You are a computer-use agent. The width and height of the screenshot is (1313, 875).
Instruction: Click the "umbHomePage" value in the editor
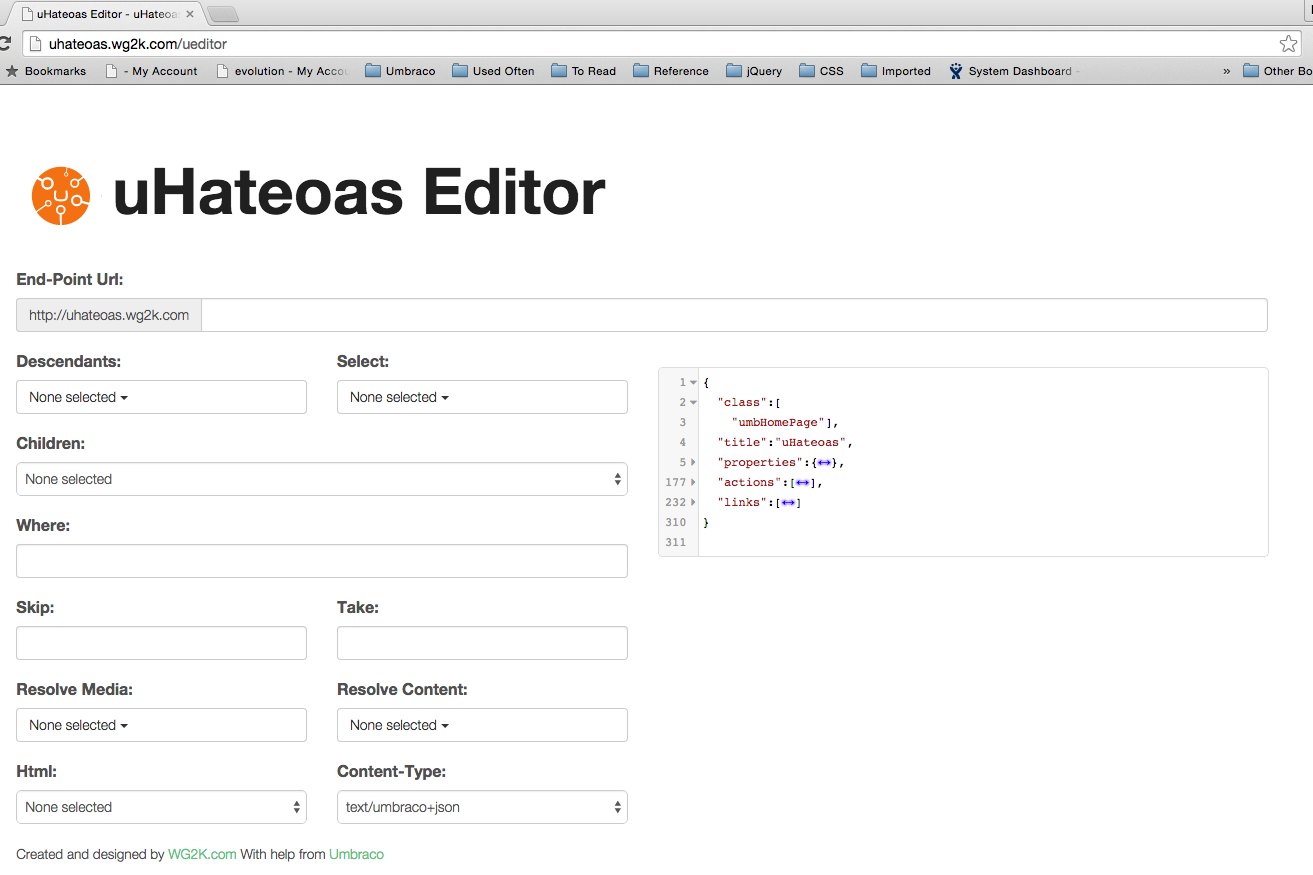coord(778,422)
